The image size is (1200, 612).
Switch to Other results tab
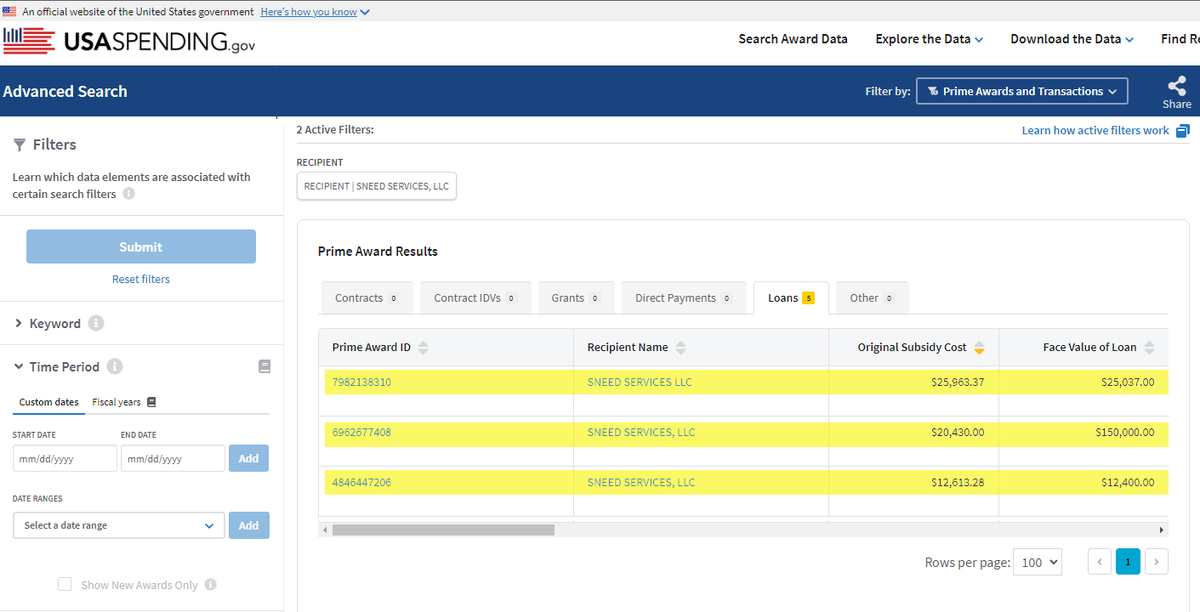872,298
